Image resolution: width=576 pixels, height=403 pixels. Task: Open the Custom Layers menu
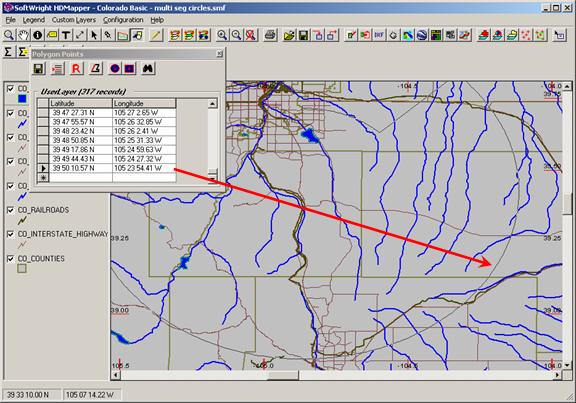pyautogui.click(x=74, y=20)
